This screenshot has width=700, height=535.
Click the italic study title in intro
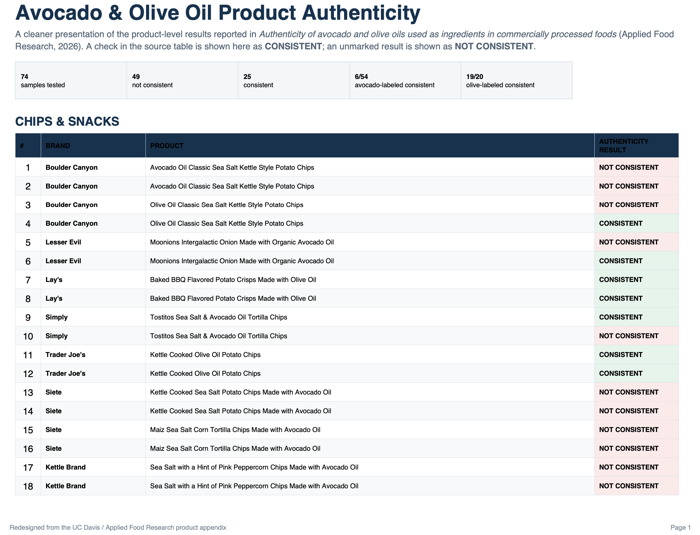click(x=438, y=34)
